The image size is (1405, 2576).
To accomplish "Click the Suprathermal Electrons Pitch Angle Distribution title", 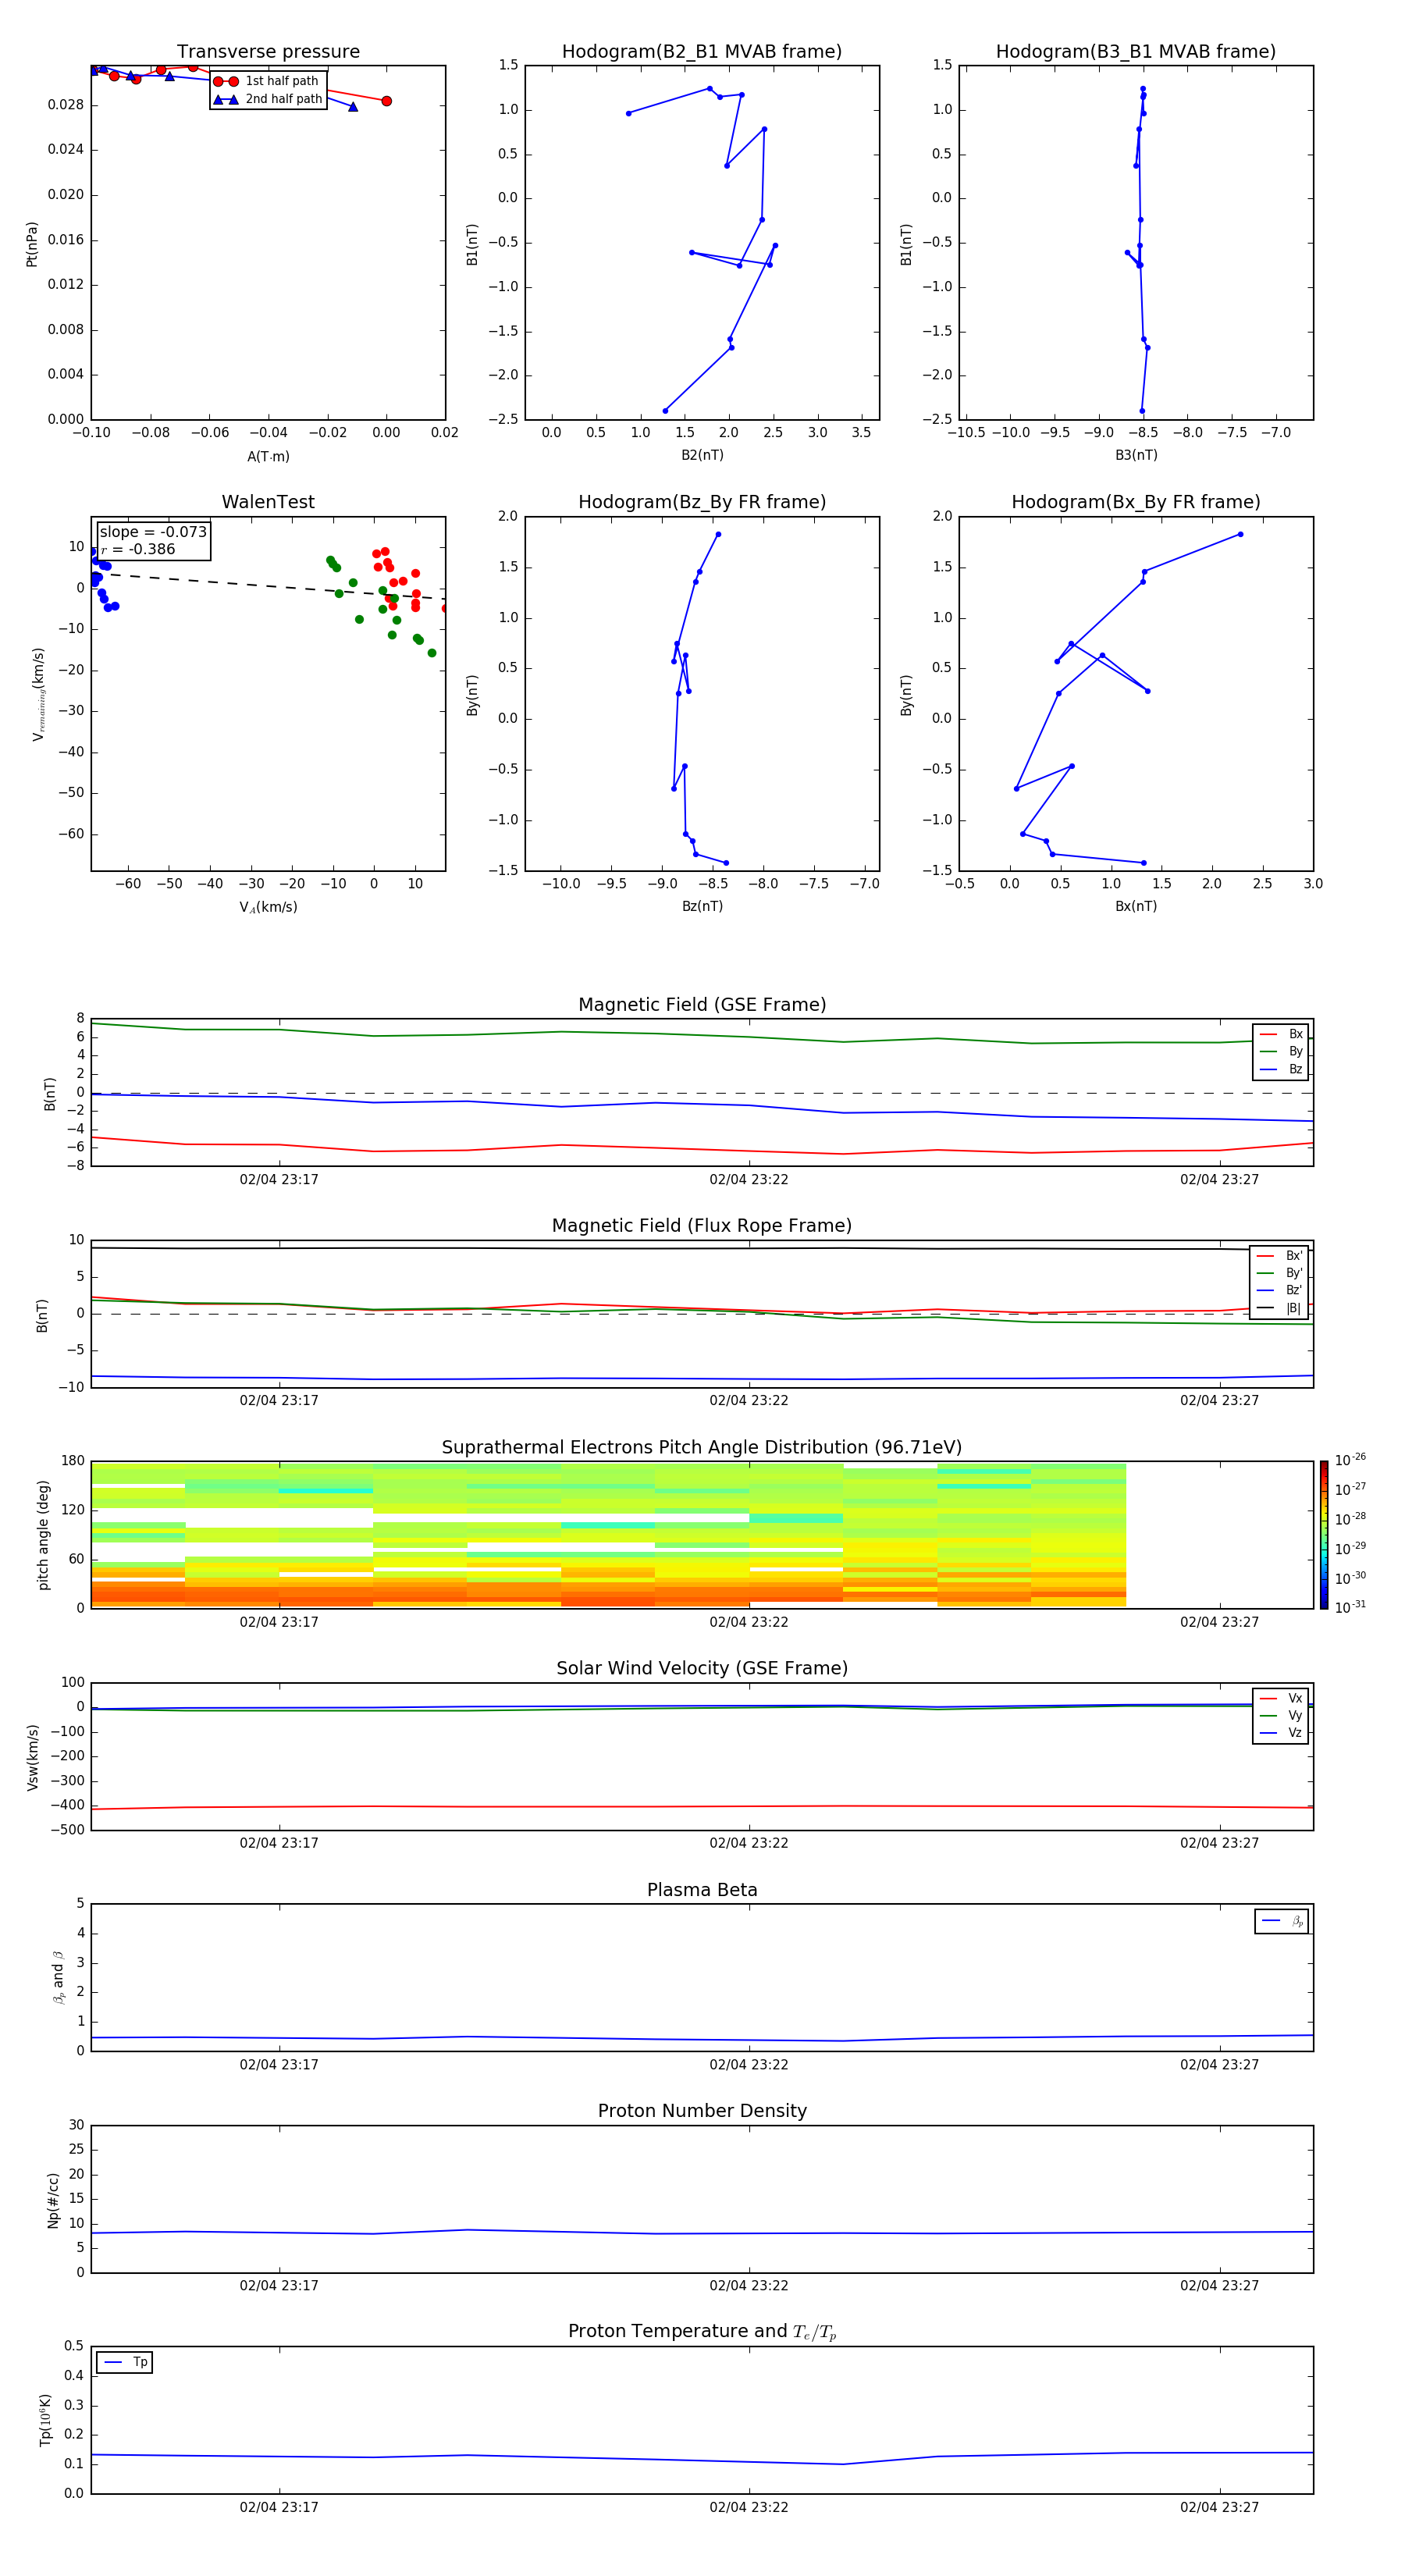I will click(x=702, y=1448).
